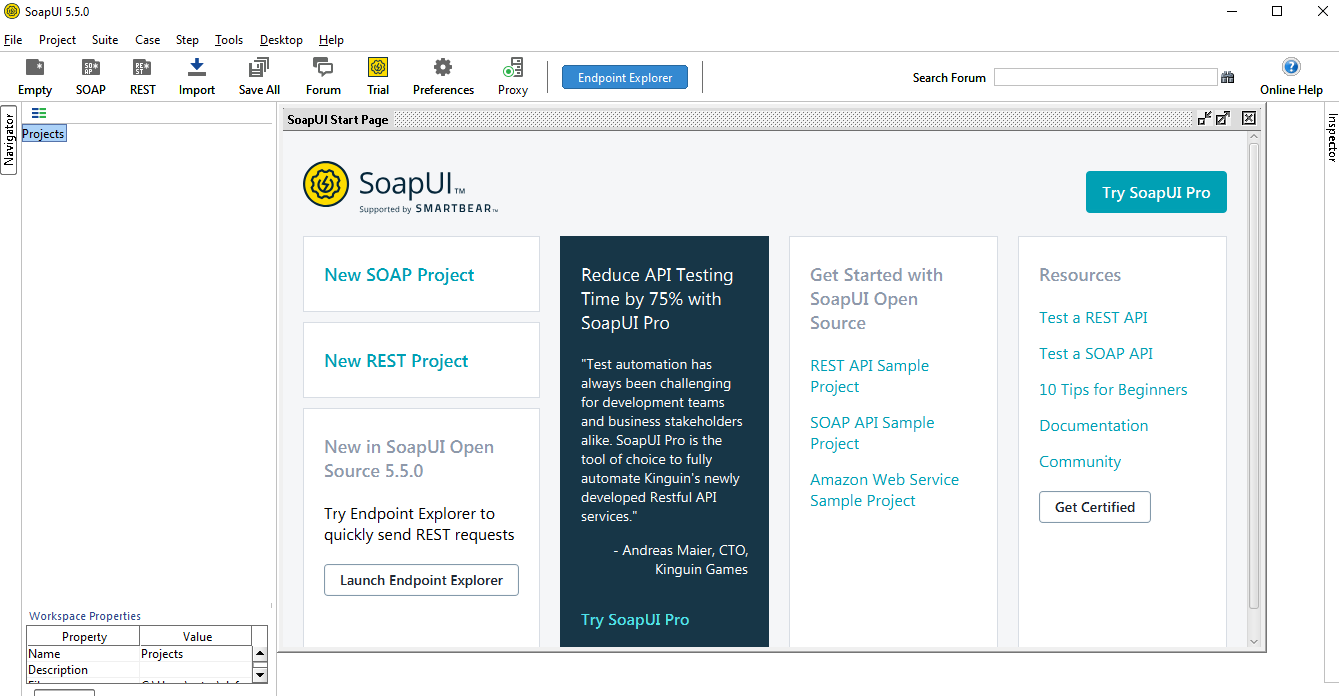Click the Endpoint Explorer button
Image resolution: width=1339 pixels, height=696 pixels.
tap(625, 78)
